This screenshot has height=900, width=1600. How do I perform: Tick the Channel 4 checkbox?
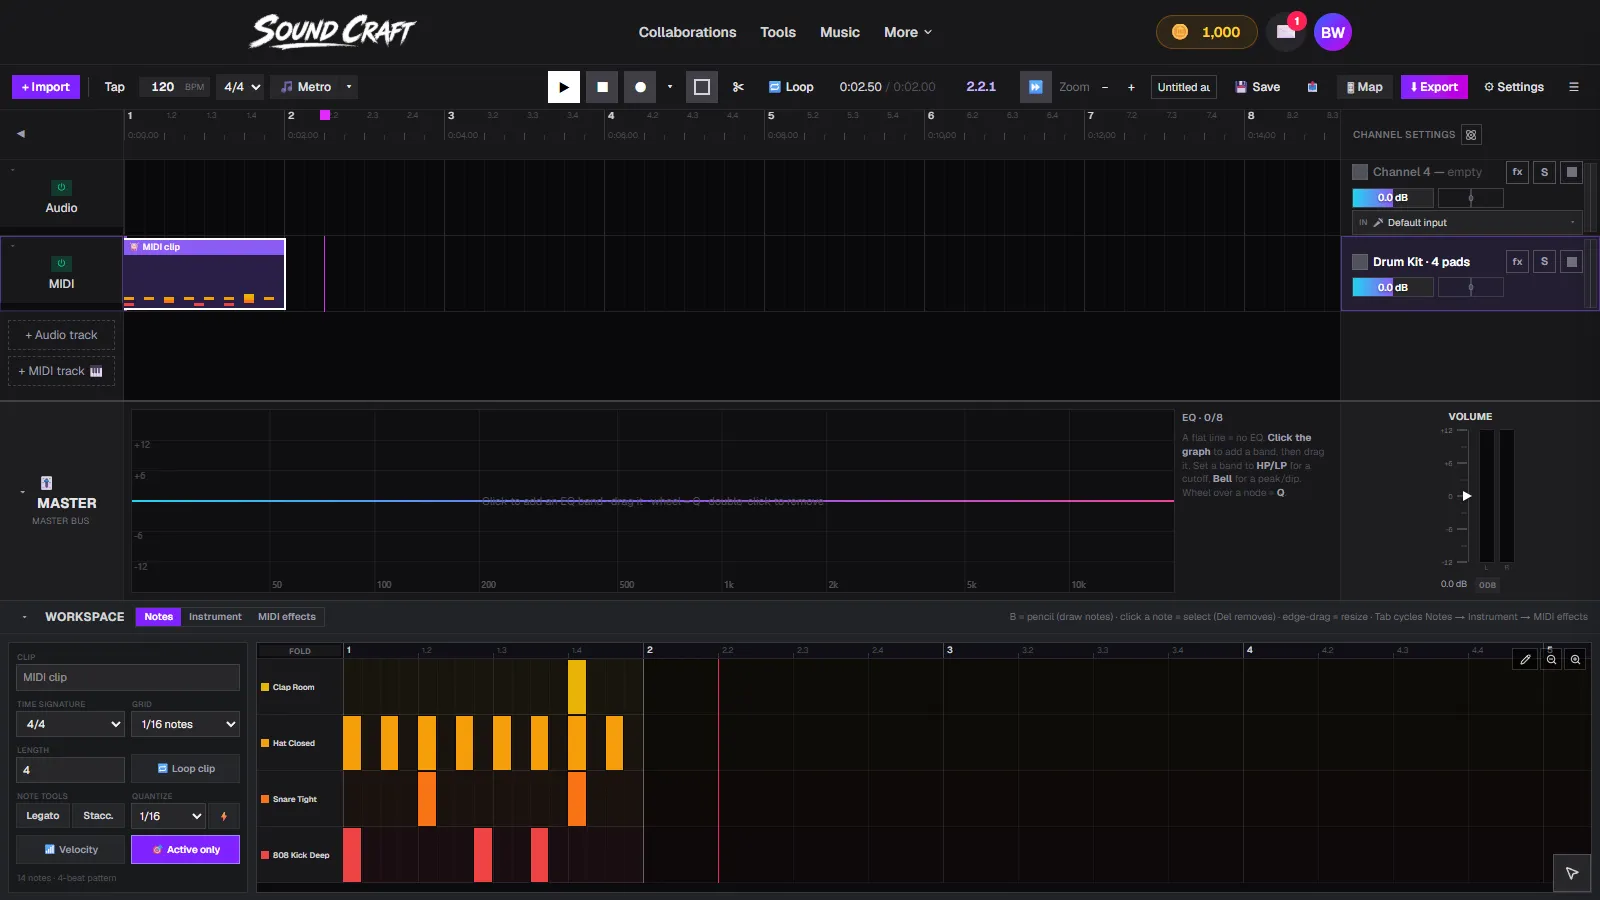(1360, 172)
